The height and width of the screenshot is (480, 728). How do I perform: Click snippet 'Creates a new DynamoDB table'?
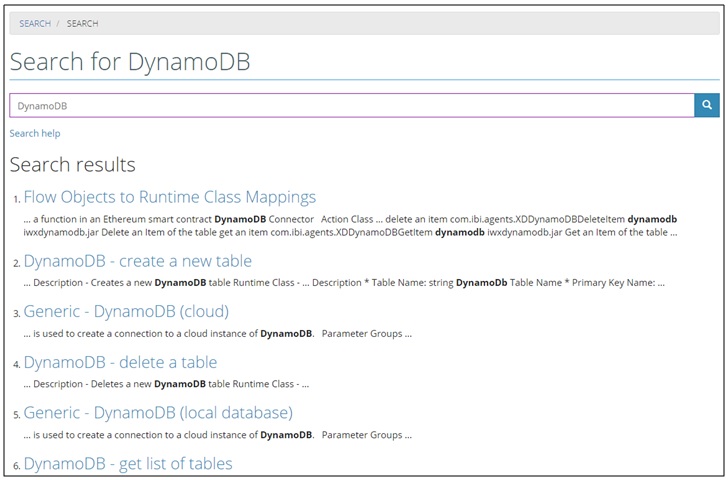tap(344, 283)
